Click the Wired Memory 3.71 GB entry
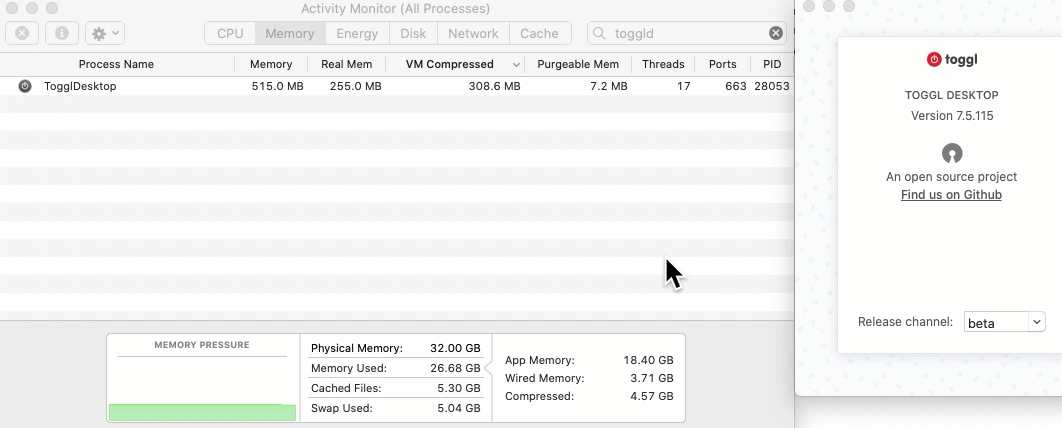The height and width of the screenshot is (428, 1062). [x=589, y=378]
